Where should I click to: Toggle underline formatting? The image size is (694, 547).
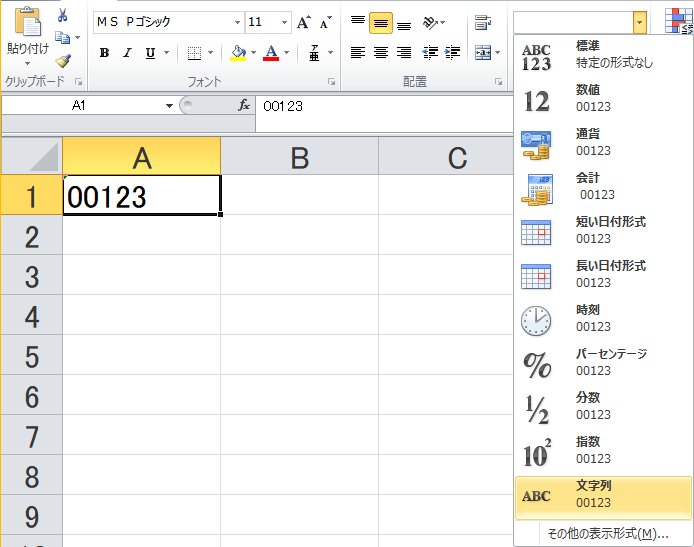[x=150, y=53]
